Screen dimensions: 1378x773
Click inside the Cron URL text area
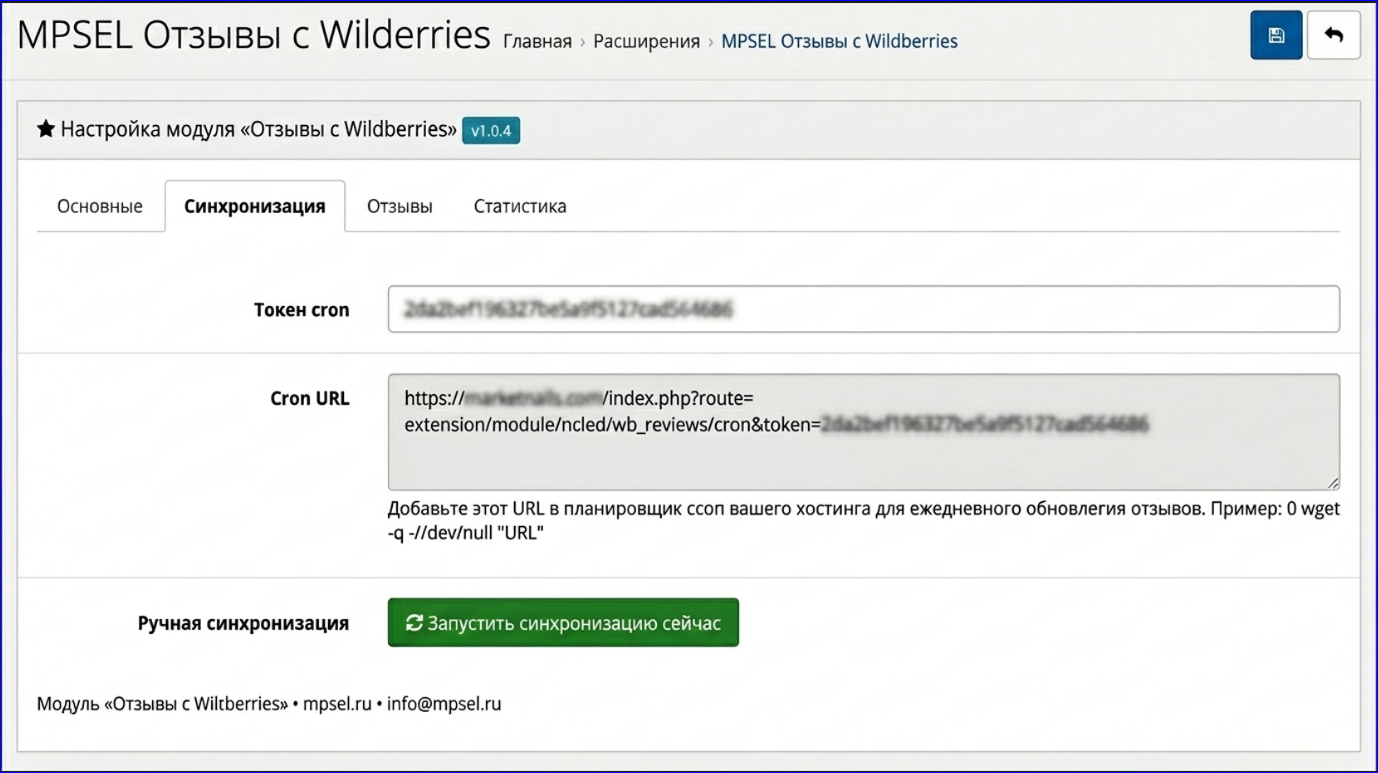tap(864, 432)
